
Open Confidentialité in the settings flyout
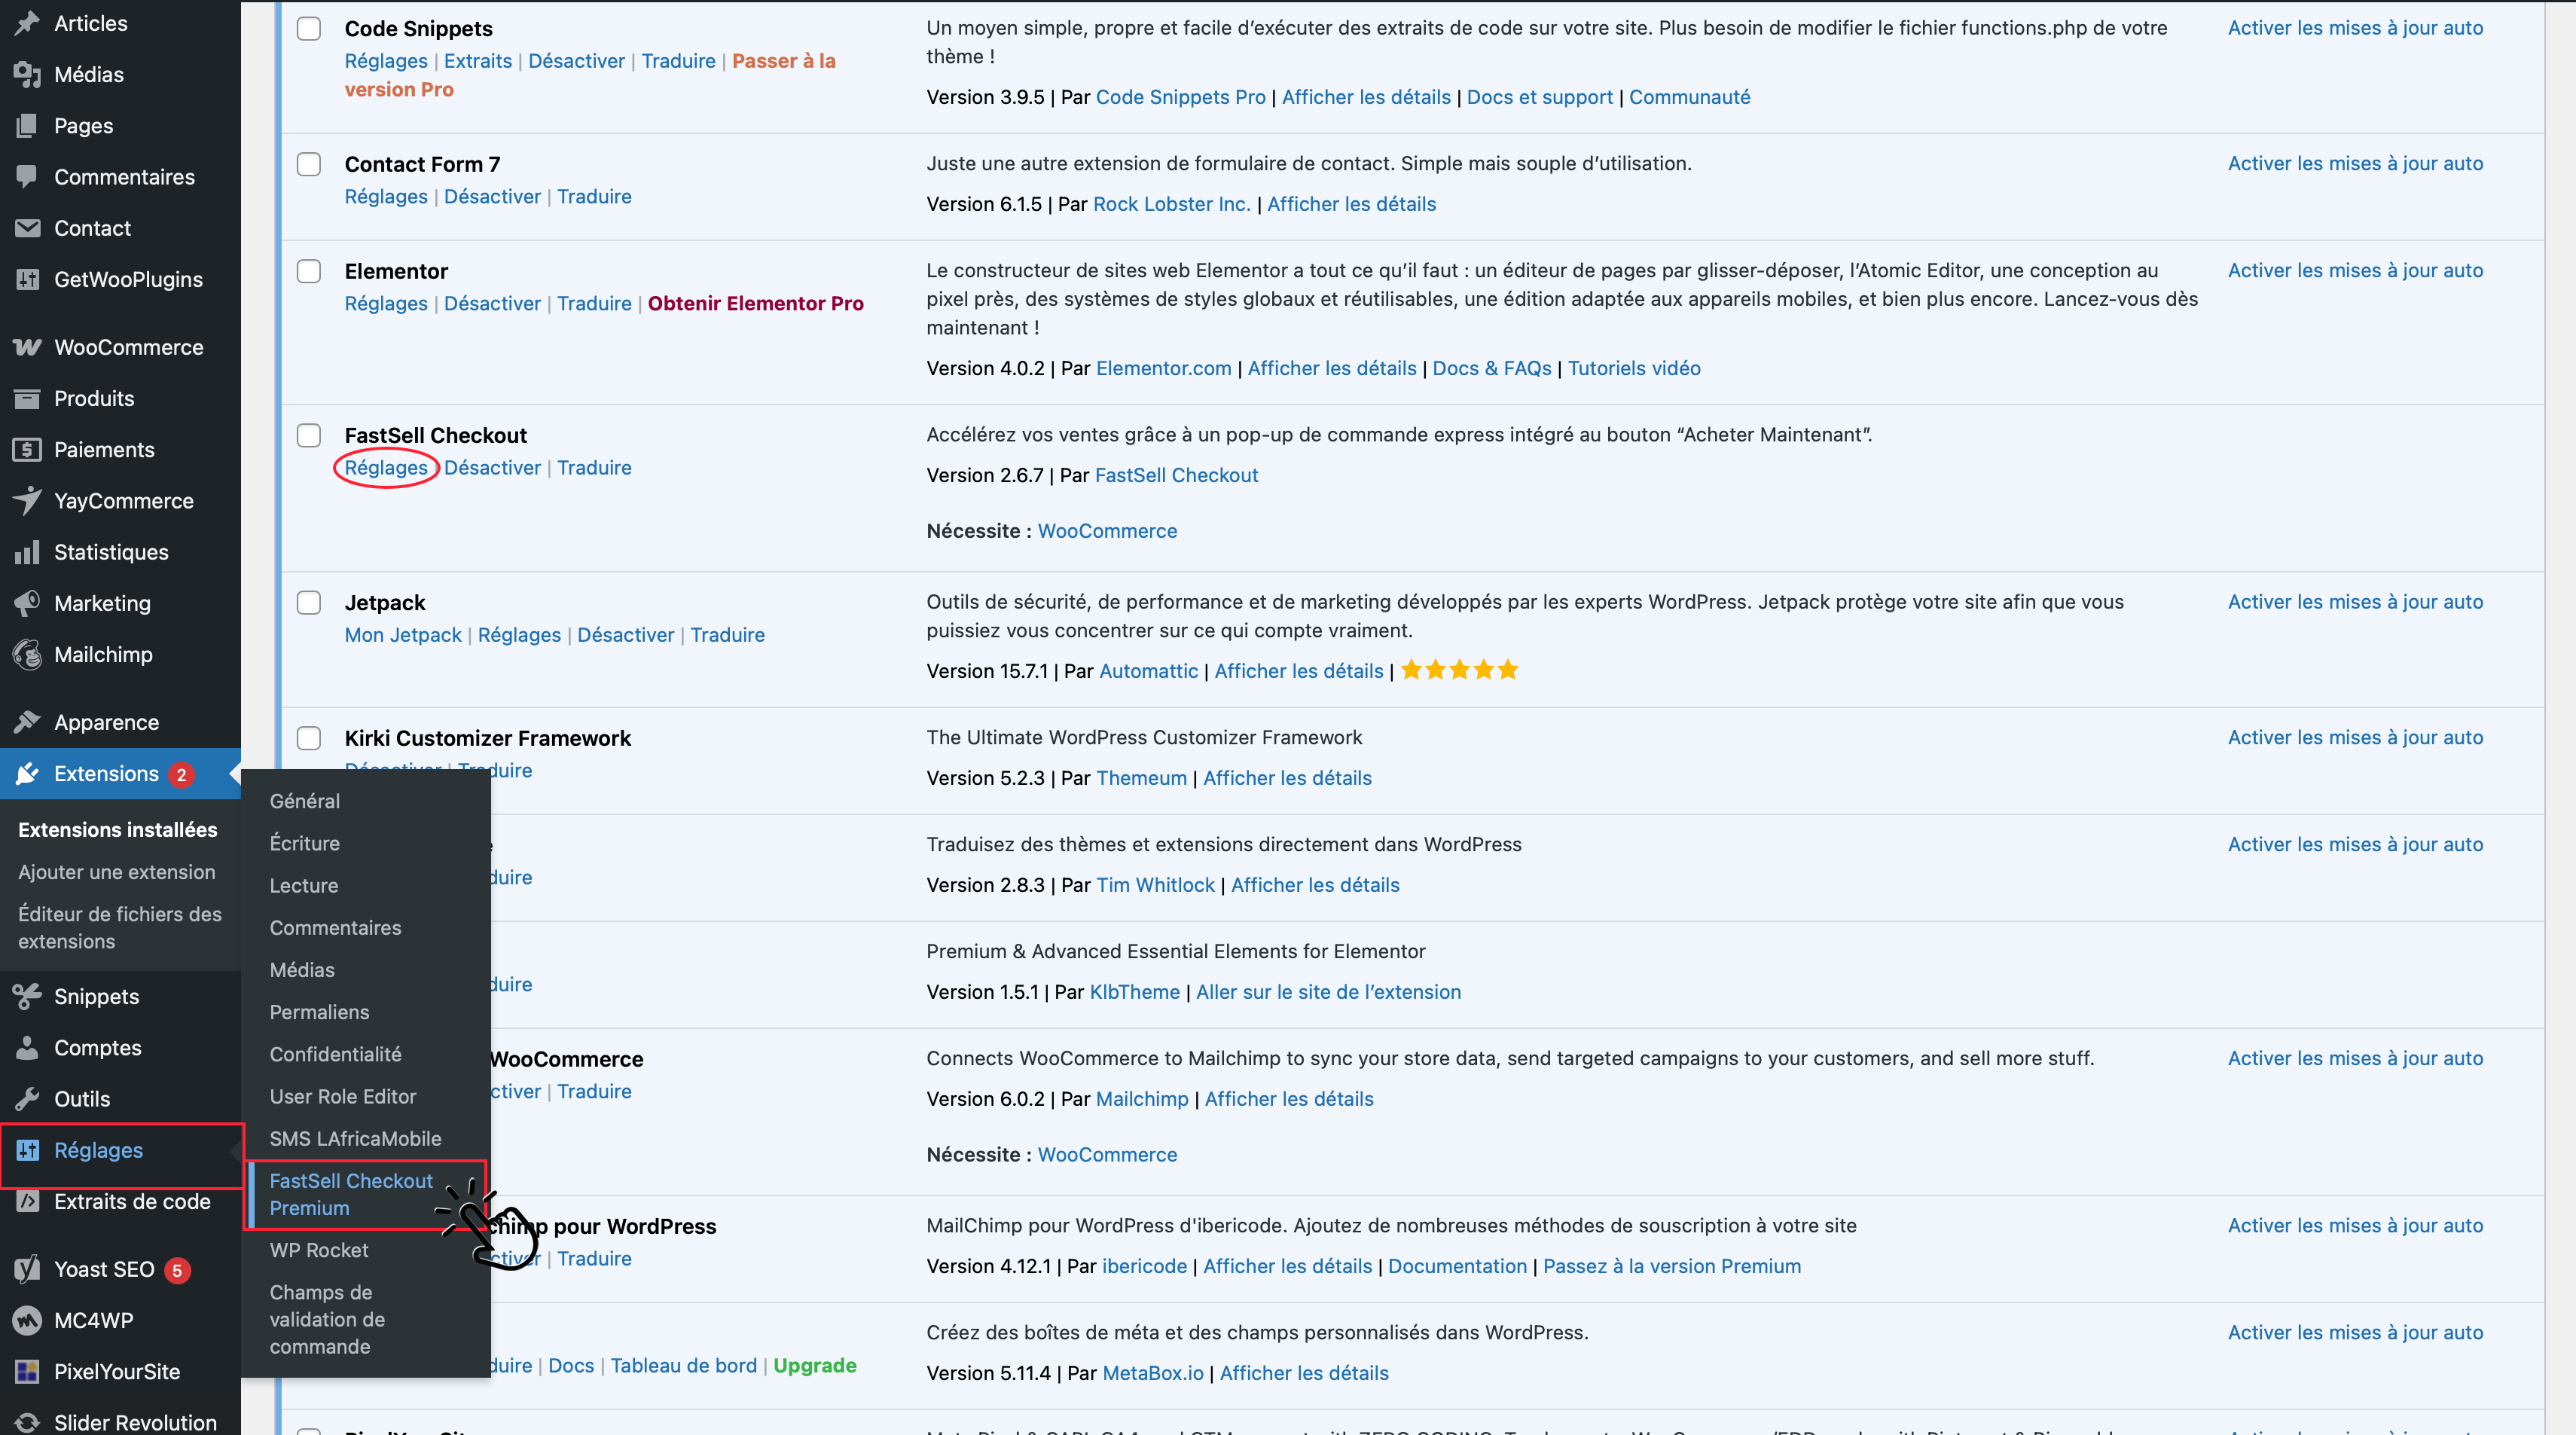(336, 1054)
